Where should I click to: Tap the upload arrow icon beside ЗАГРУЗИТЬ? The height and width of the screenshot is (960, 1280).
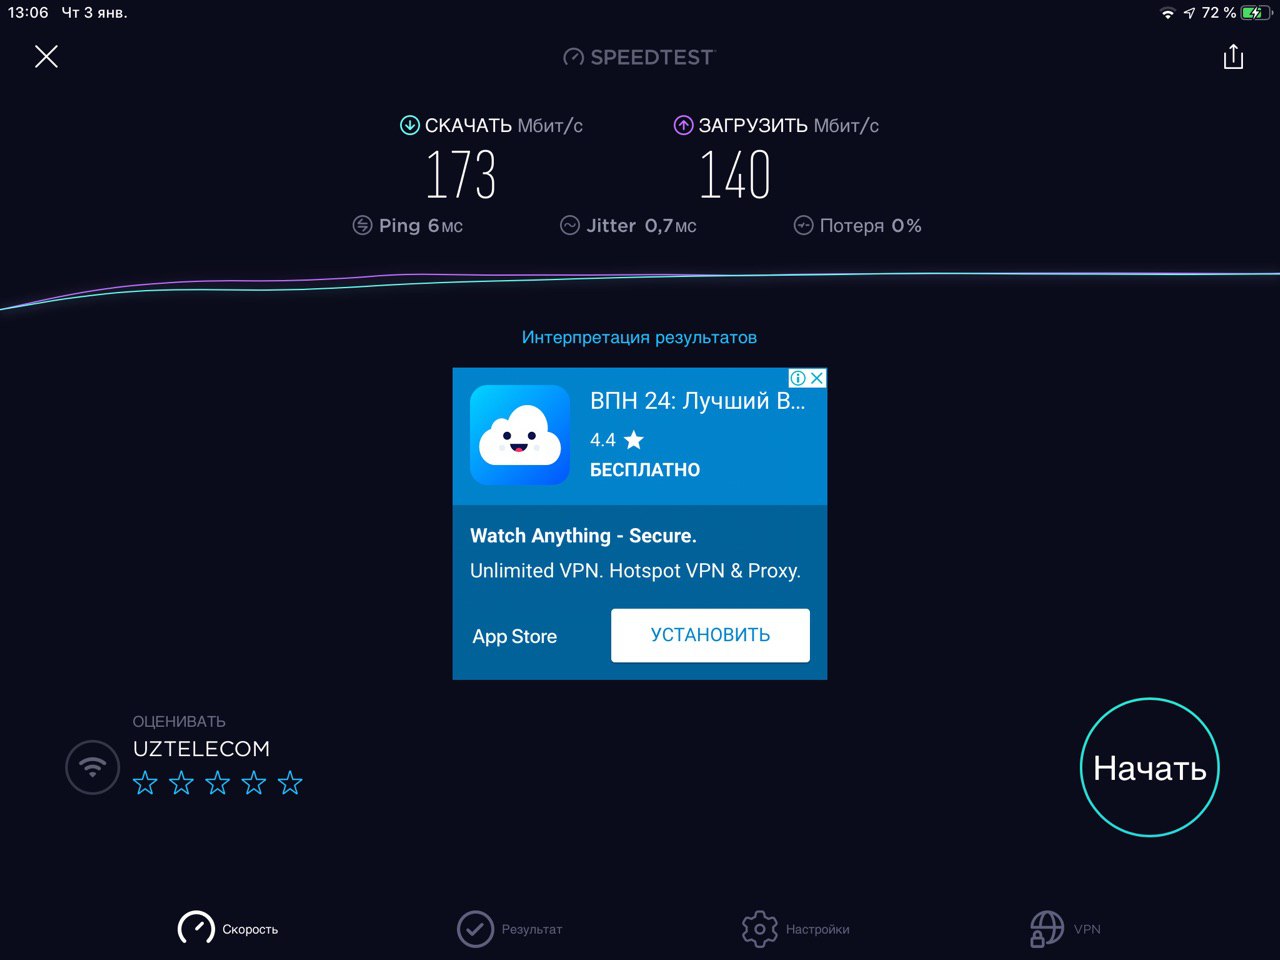[683, 125]
